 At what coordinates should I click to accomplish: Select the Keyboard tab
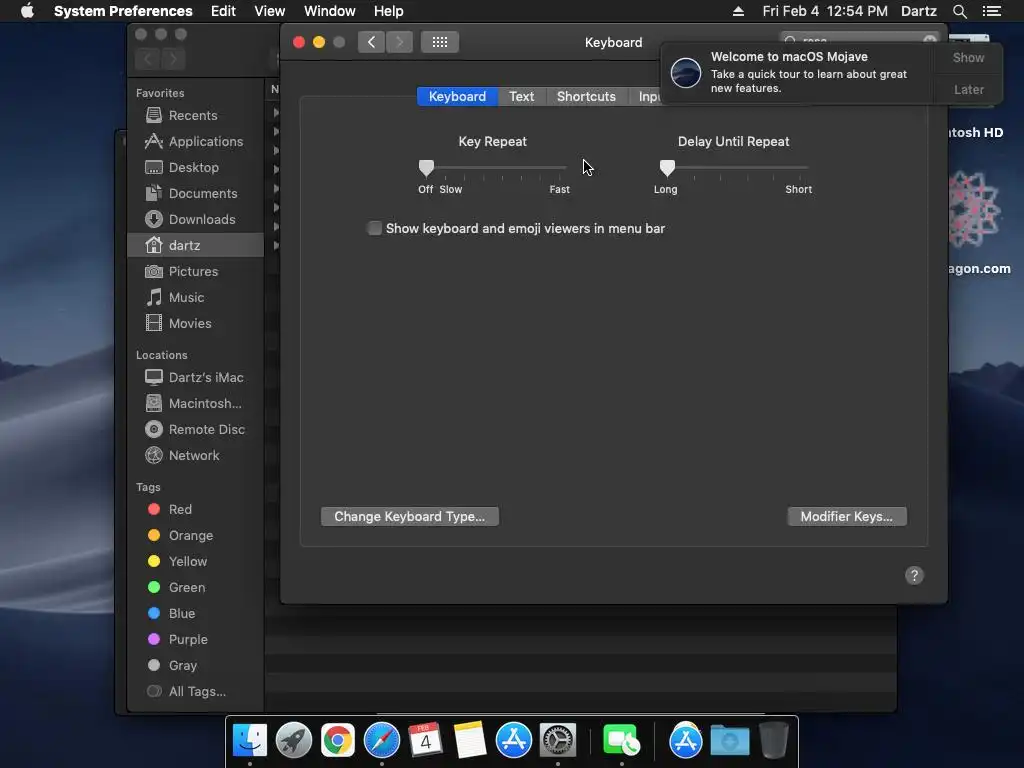pyautogui.click(x=457, y=97)
